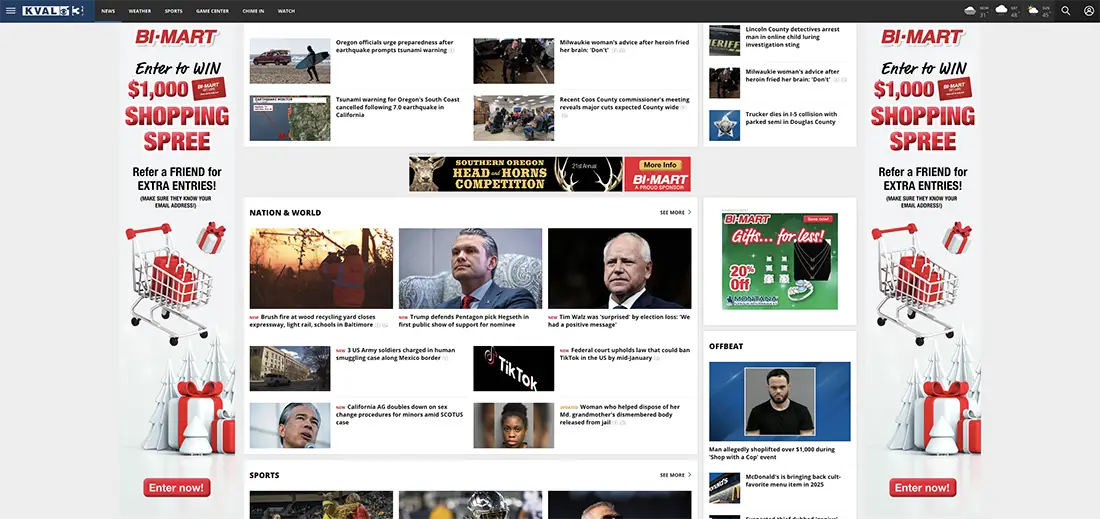Open the Watch menu item
1100x519 pixels.
(286, 11)
